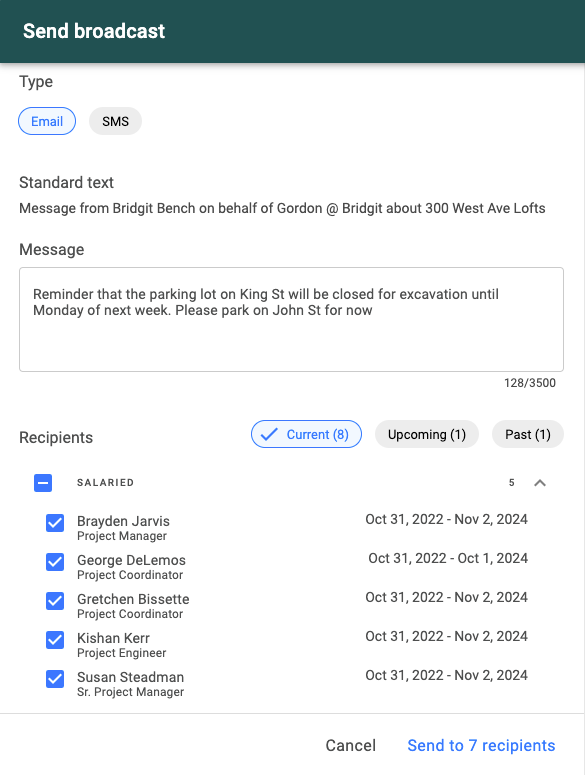The height and width of the screenshot is (775, 585).
Task: Click Send to 7 recipients
Action: [481, 745]
